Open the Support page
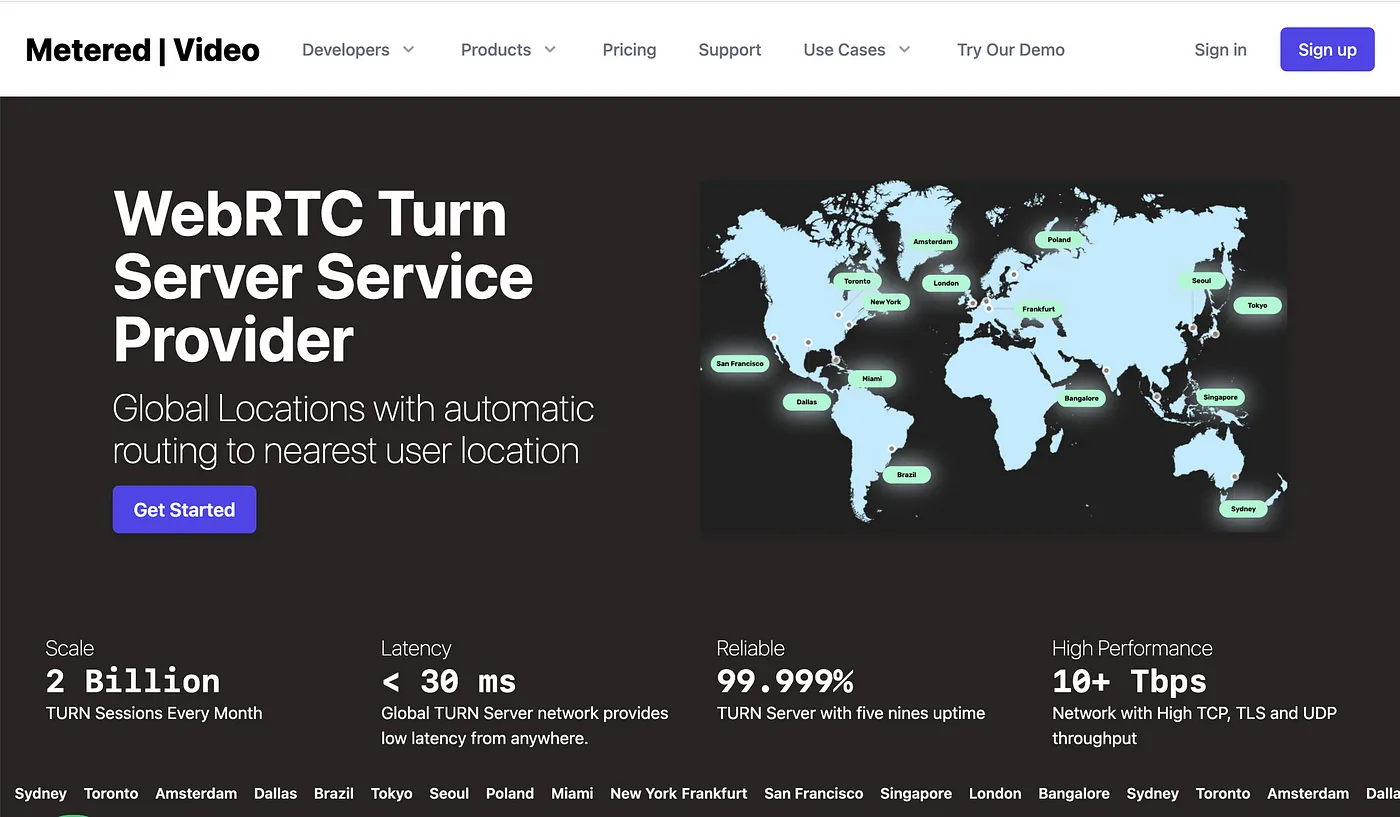This screenshot has width=1400, height=817. point(730,50)
